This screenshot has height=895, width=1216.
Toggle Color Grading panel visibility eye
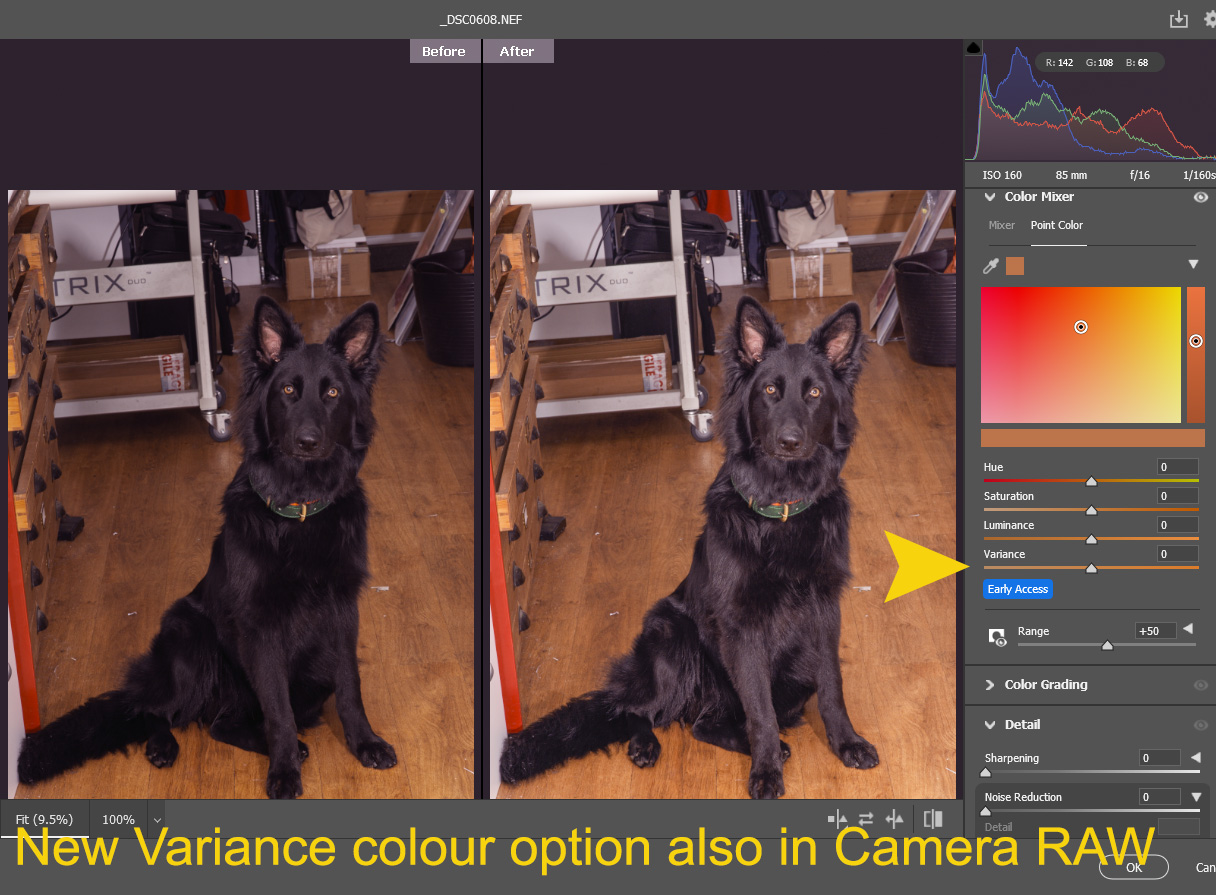(x=1200, y=685)
